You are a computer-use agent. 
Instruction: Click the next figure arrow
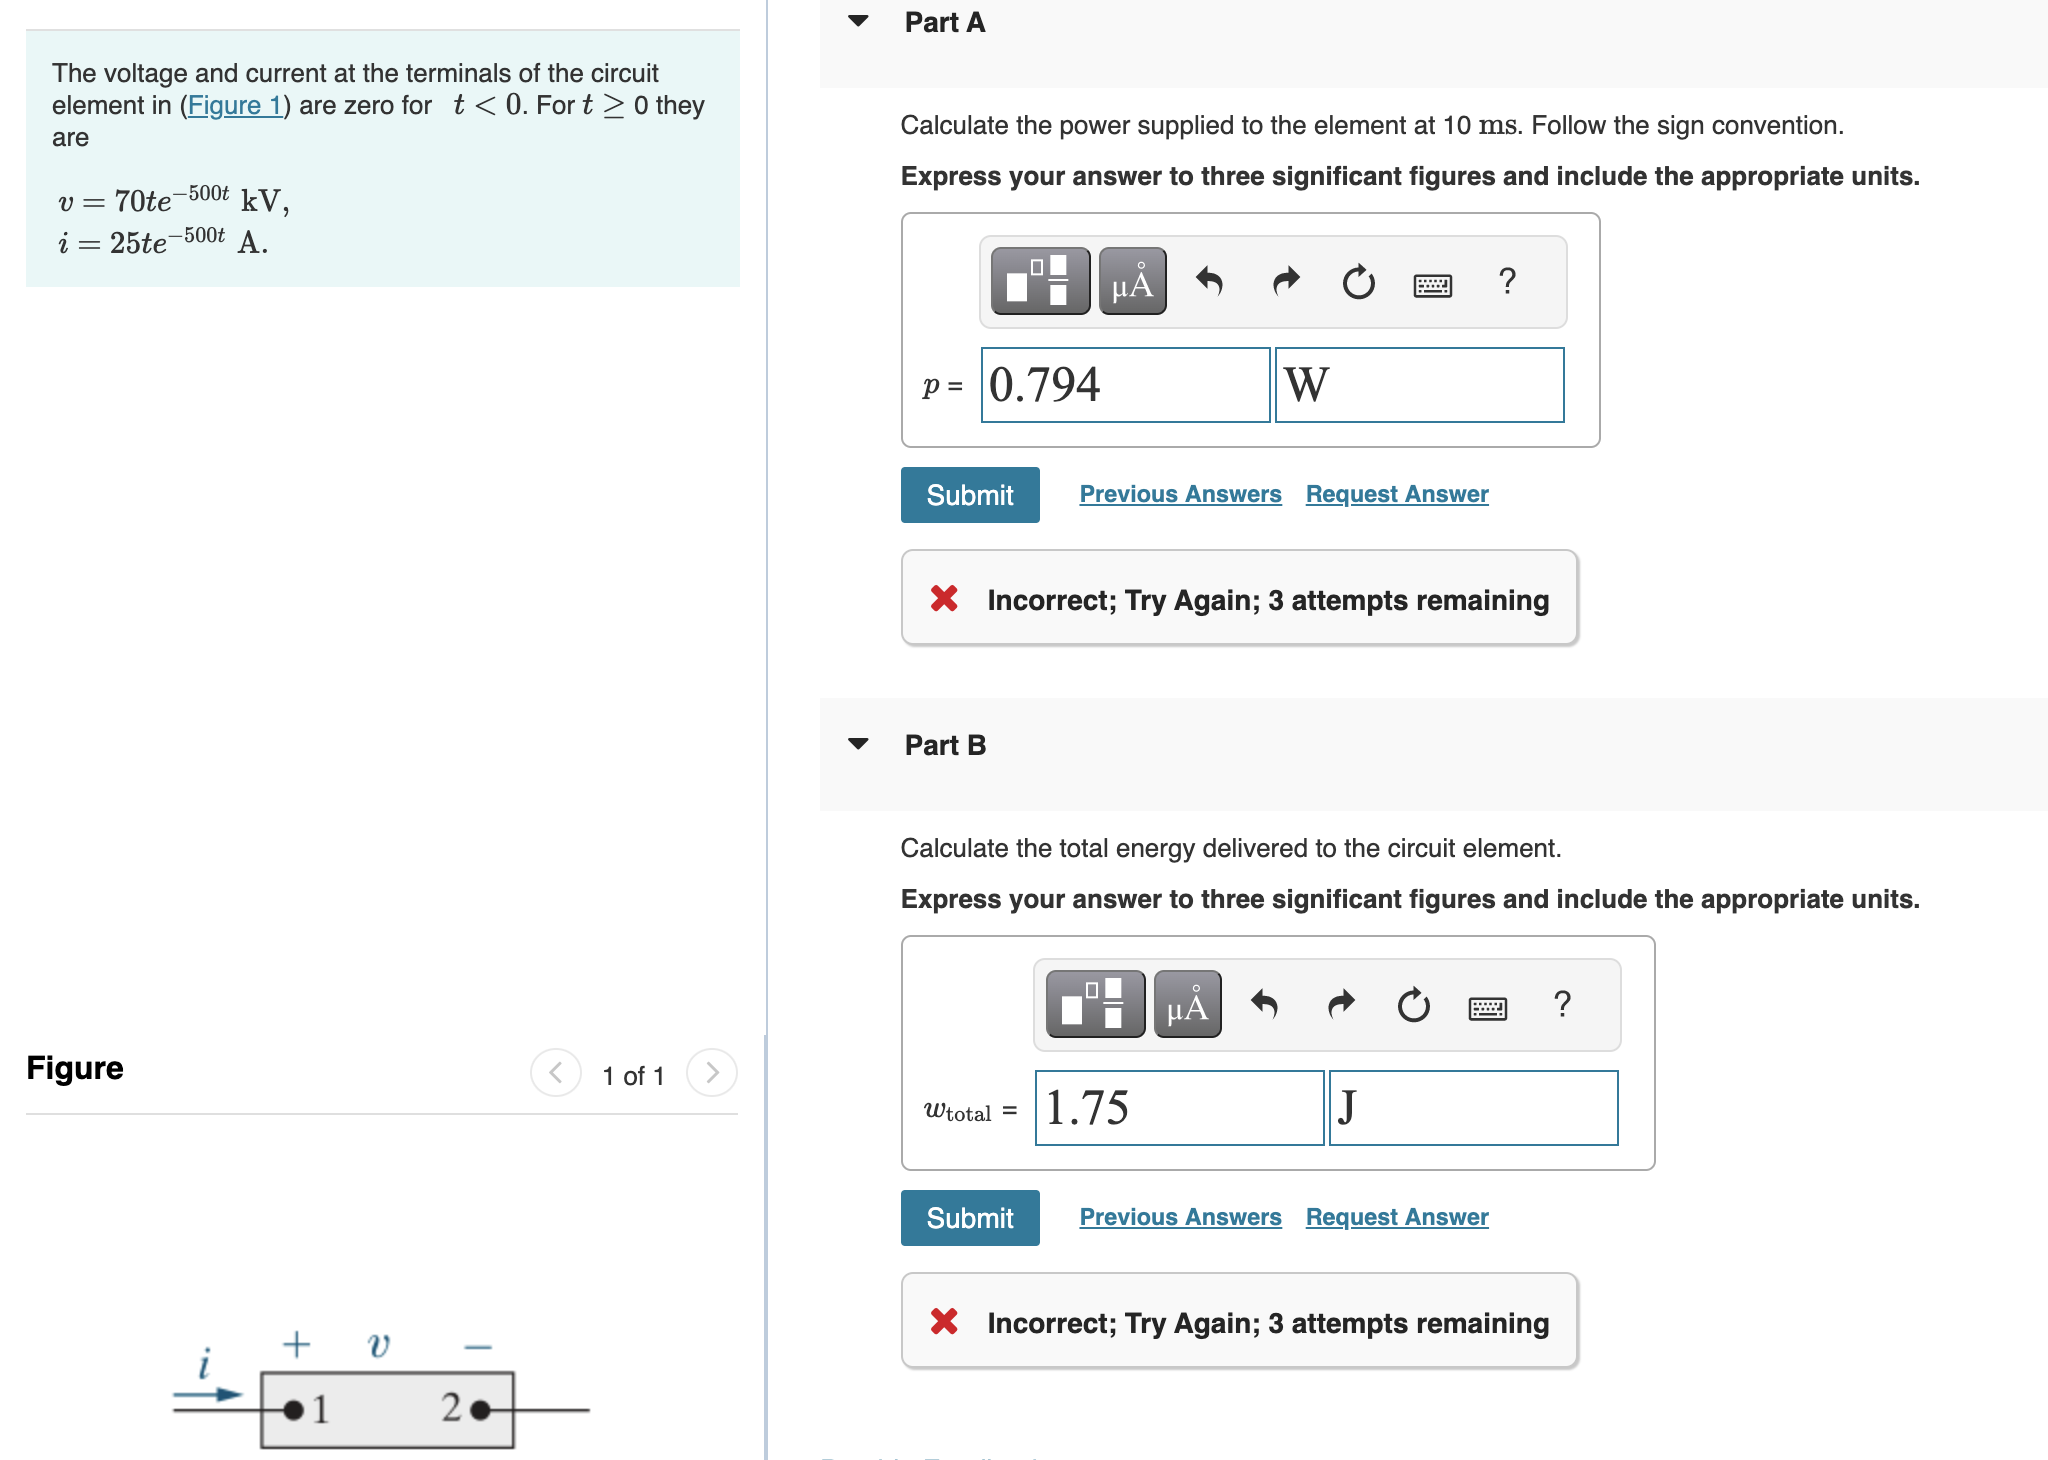click(x=711, y=1074)
